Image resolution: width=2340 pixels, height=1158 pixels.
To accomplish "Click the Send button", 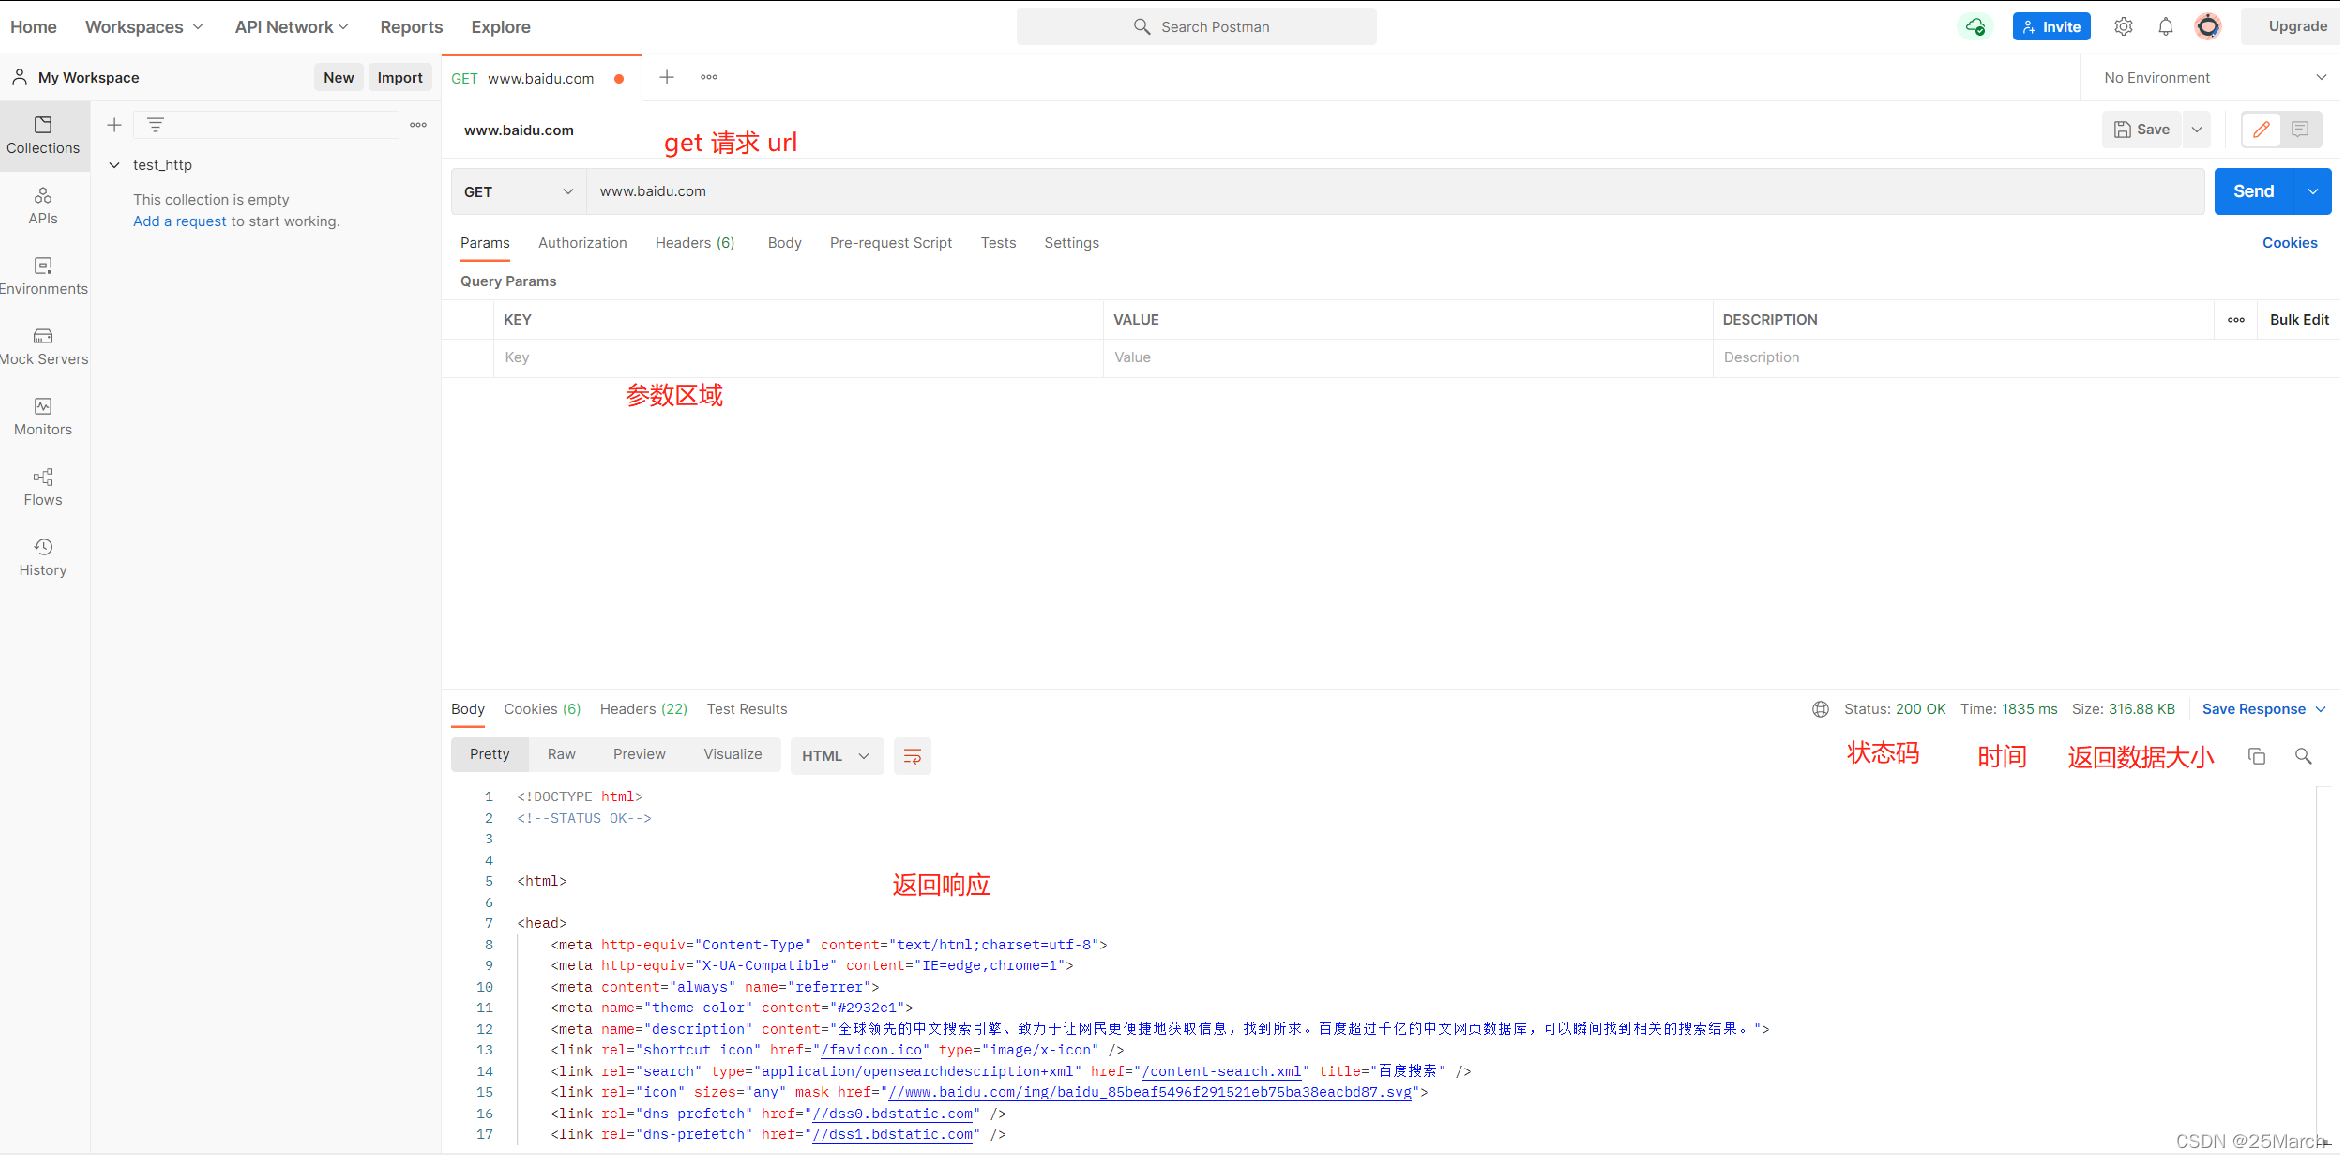I will [2254, 192].
